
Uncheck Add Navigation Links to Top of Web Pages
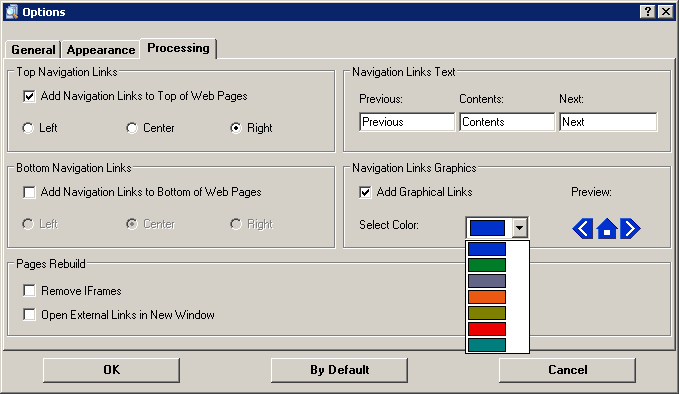pyautogui.click(x=29, y=96)
